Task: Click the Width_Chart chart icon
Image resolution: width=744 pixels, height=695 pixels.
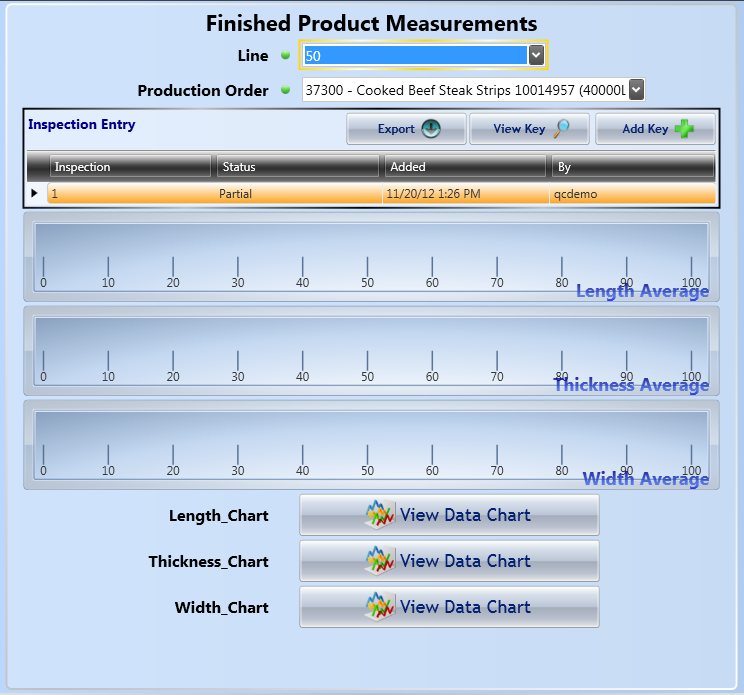Action: click(381, 607)
